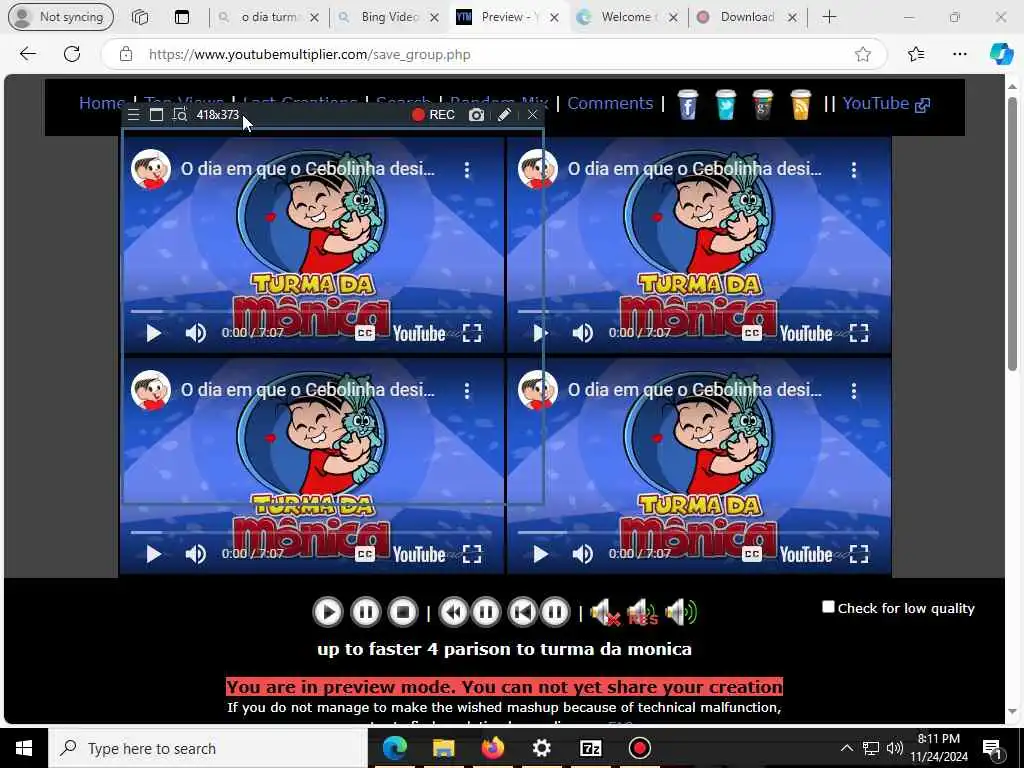Start recording with the REC button
The width and height of the screenshot is (1024, 768).
tap(433, 115)
